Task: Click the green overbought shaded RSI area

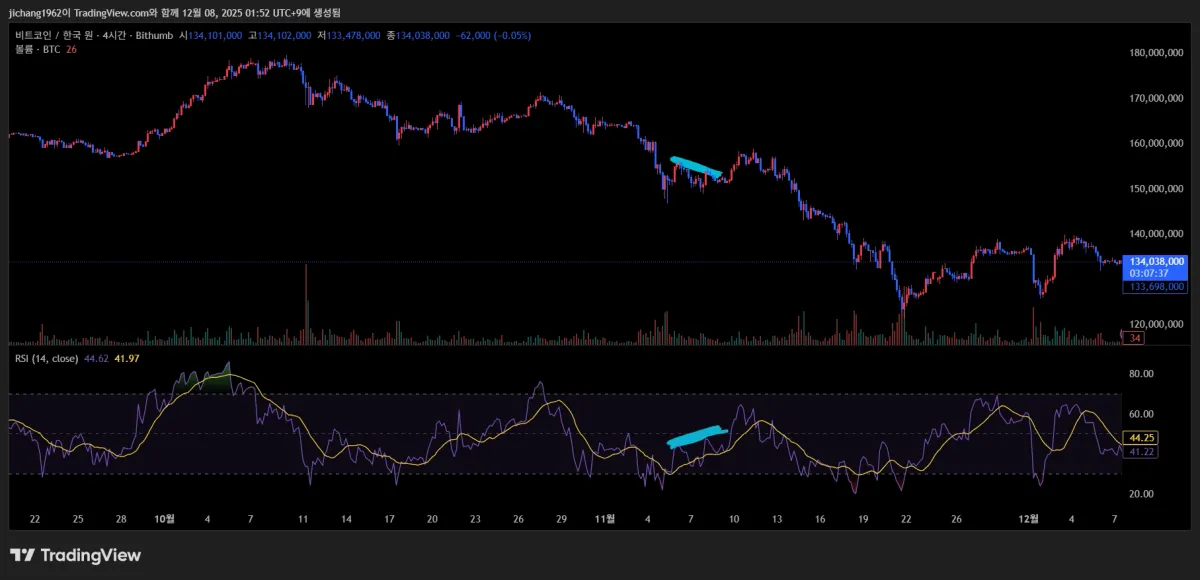Action: click(x=205, y=381)
